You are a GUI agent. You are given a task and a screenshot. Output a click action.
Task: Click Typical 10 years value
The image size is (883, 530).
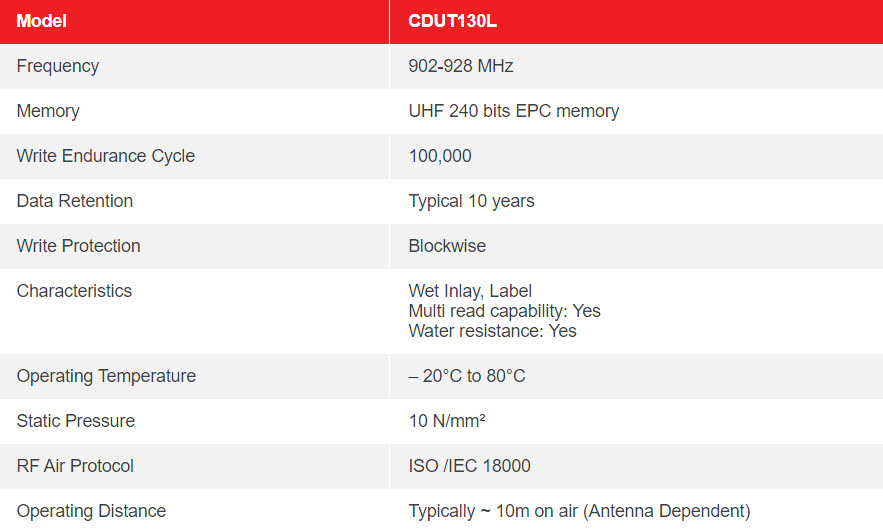[x=471, y=201]
